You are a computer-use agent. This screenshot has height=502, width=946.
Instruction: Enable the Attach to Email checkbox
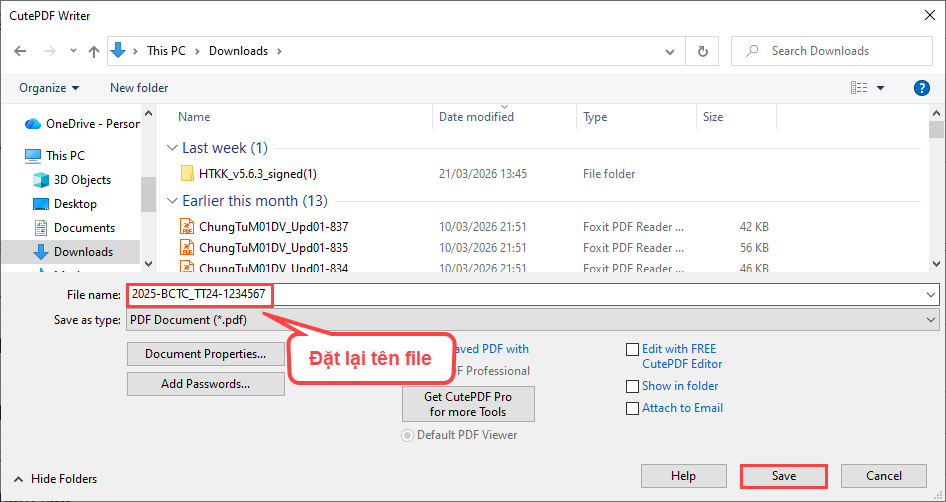click(632, 408)
